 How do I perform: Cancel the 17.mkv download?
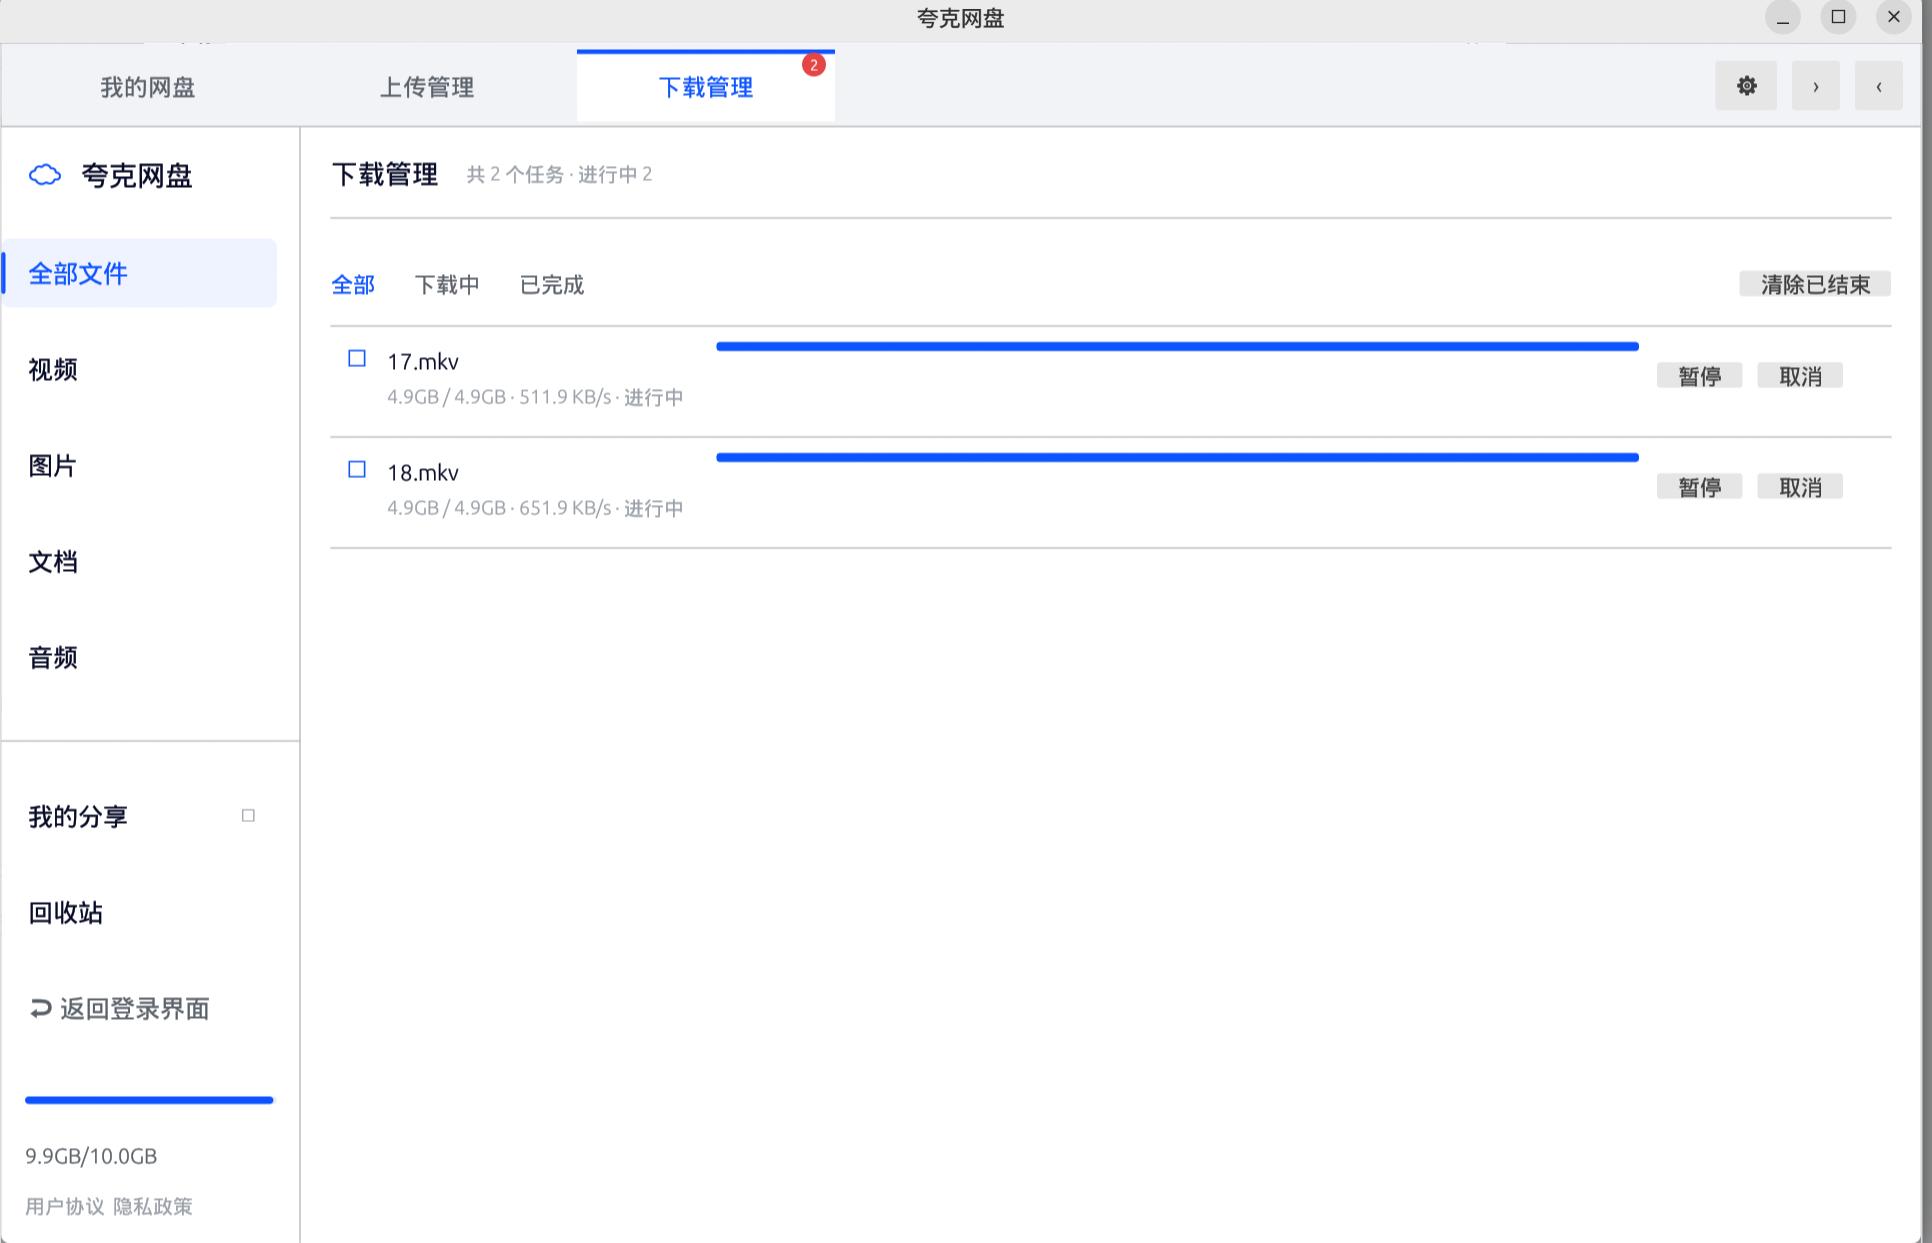1800,376
